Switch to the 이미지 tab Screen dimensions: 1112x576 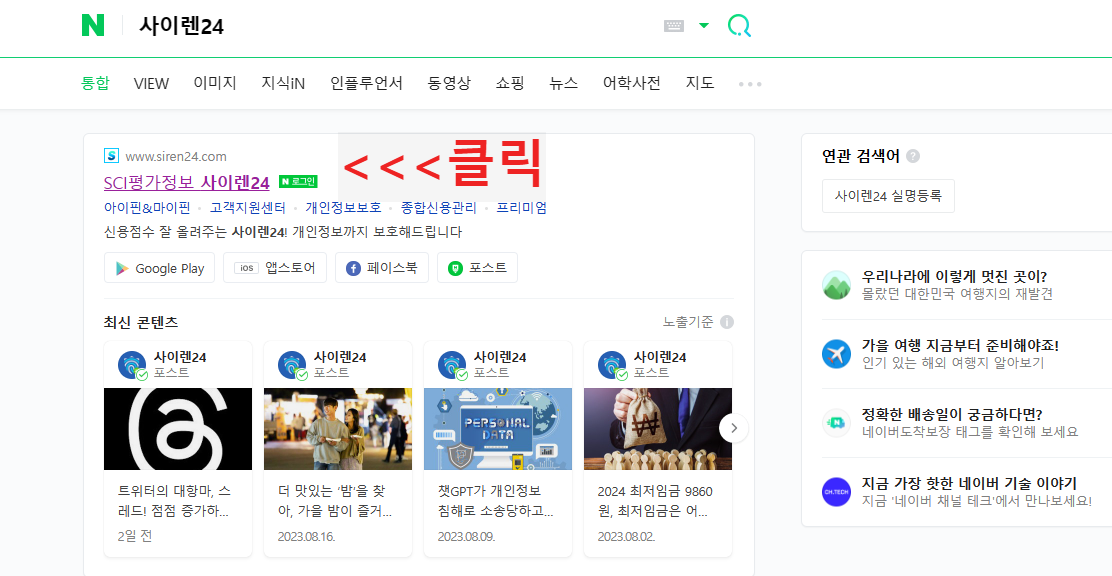pyautogui.click(x=215, y=83)
